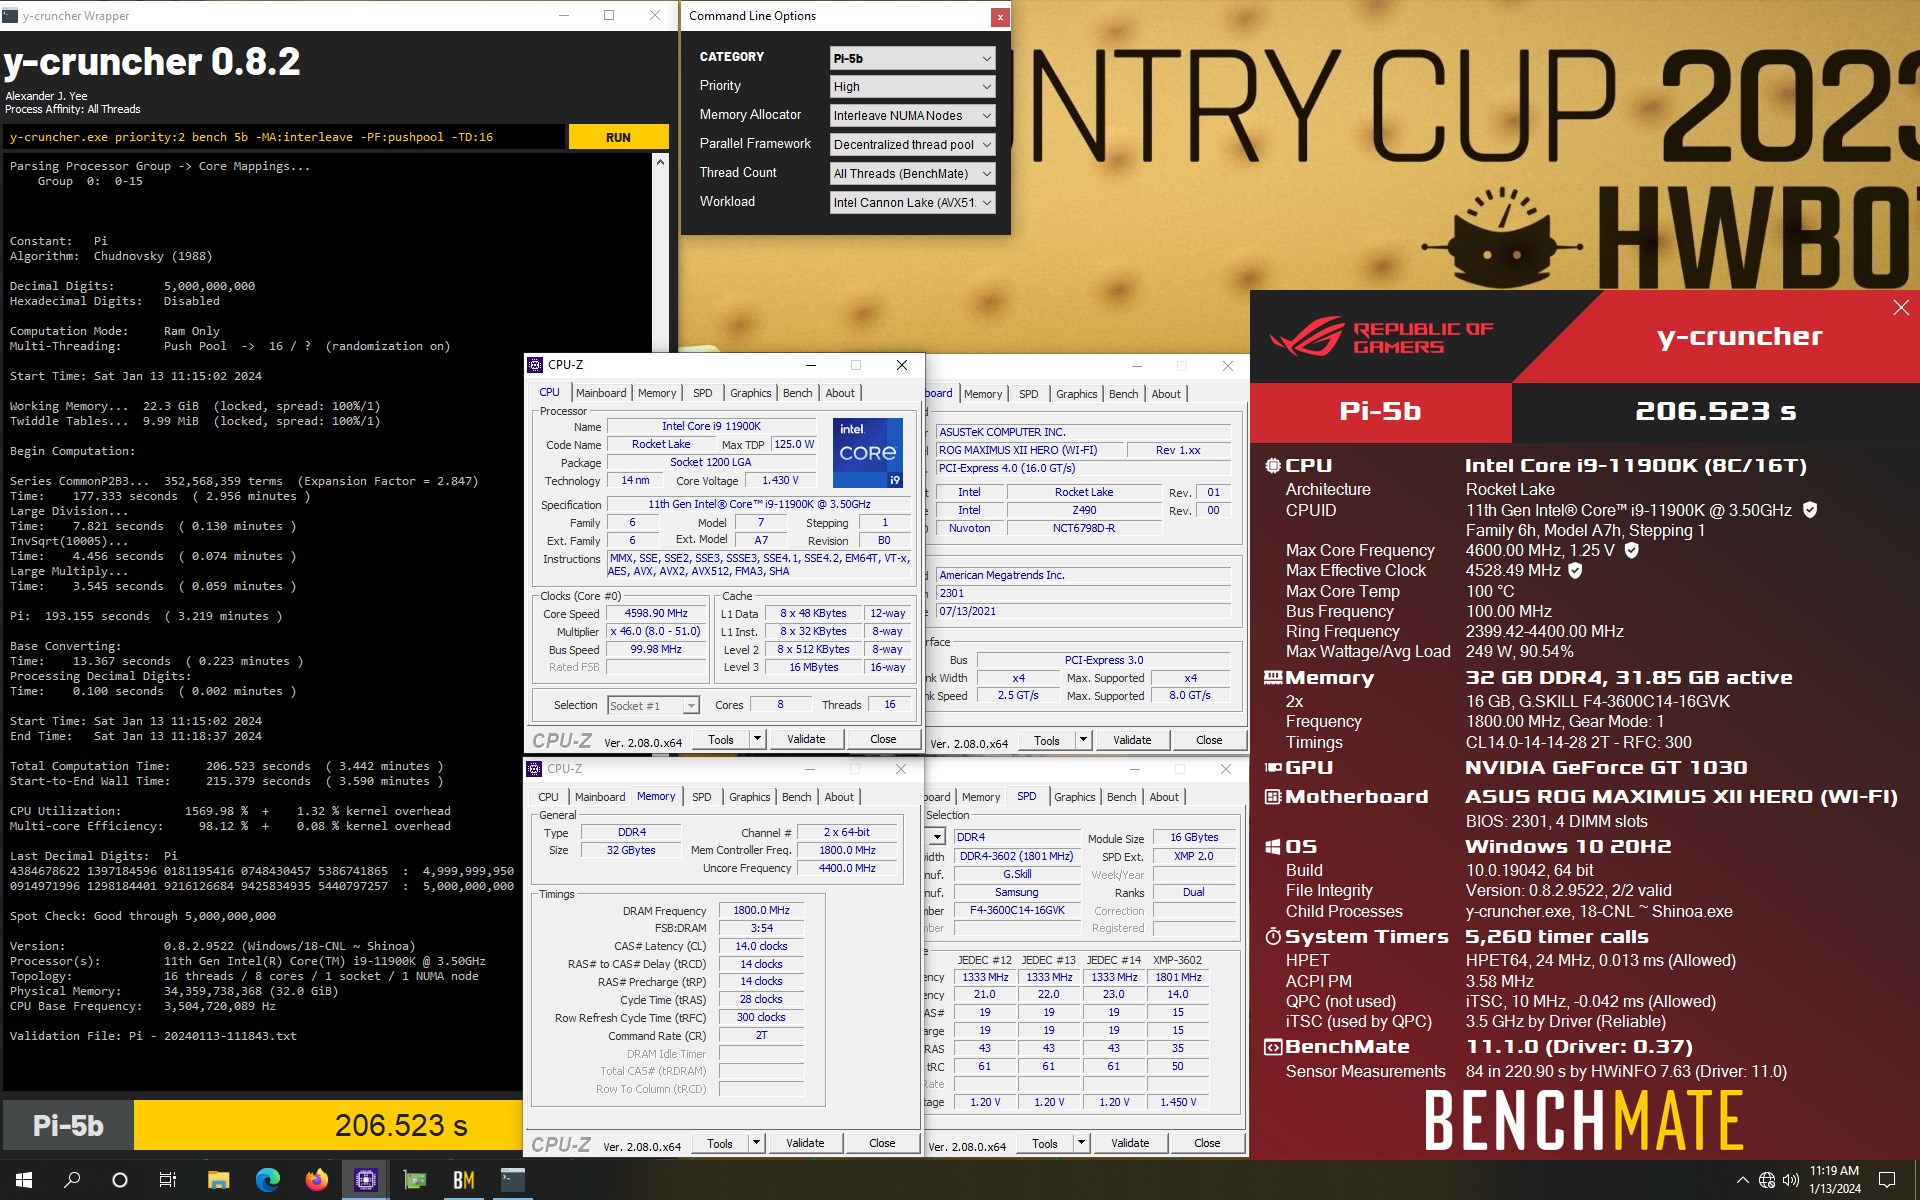Click the yellow RUN button

tap(618, 137)
